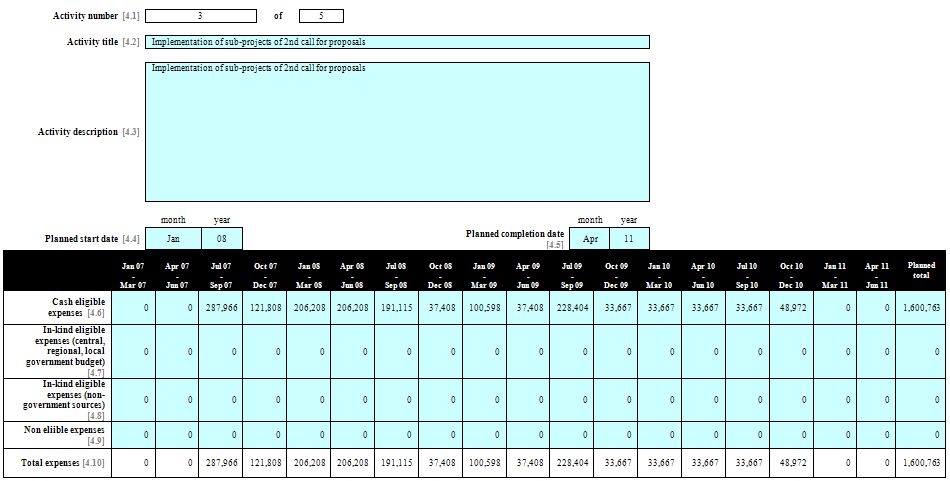Click the planned completion month field Apr
The image size is (950, 481).
pos(590,239)
